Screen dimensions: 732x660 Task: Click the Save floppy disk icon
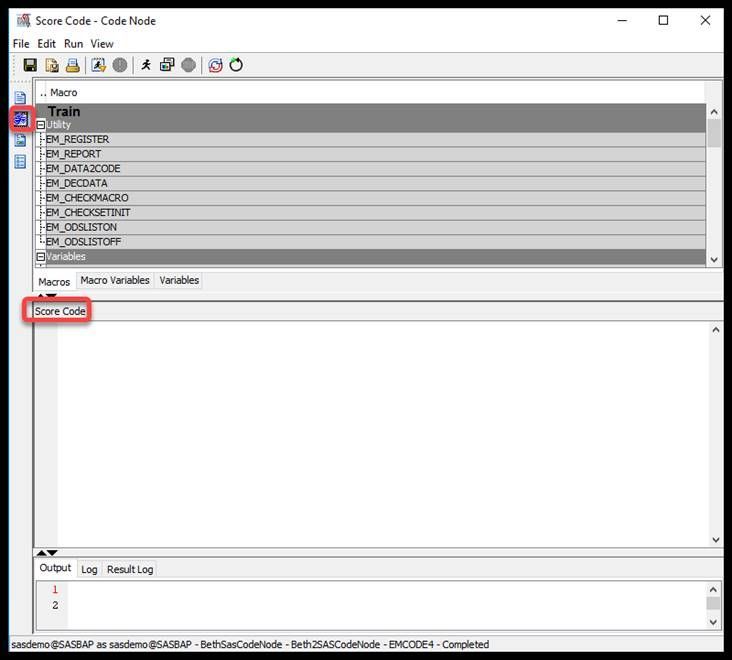[30, 65]
